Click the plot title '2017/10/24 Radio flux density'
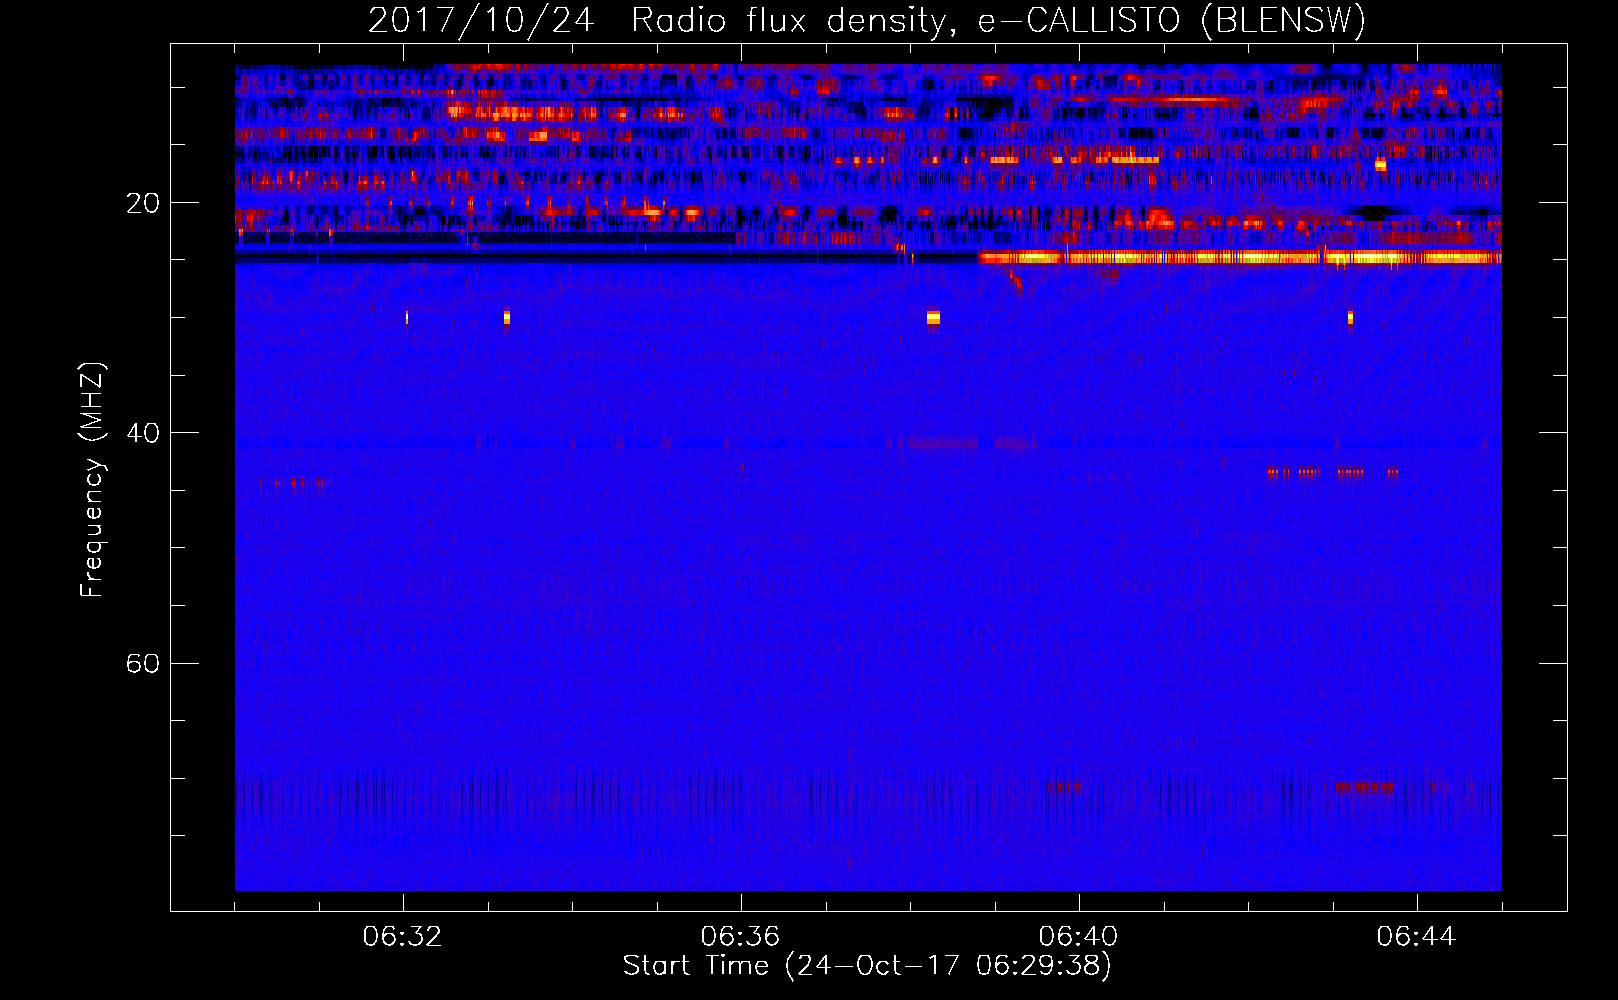Image resolution: width=1618 pixels, height=1000 pixels. 866,20
